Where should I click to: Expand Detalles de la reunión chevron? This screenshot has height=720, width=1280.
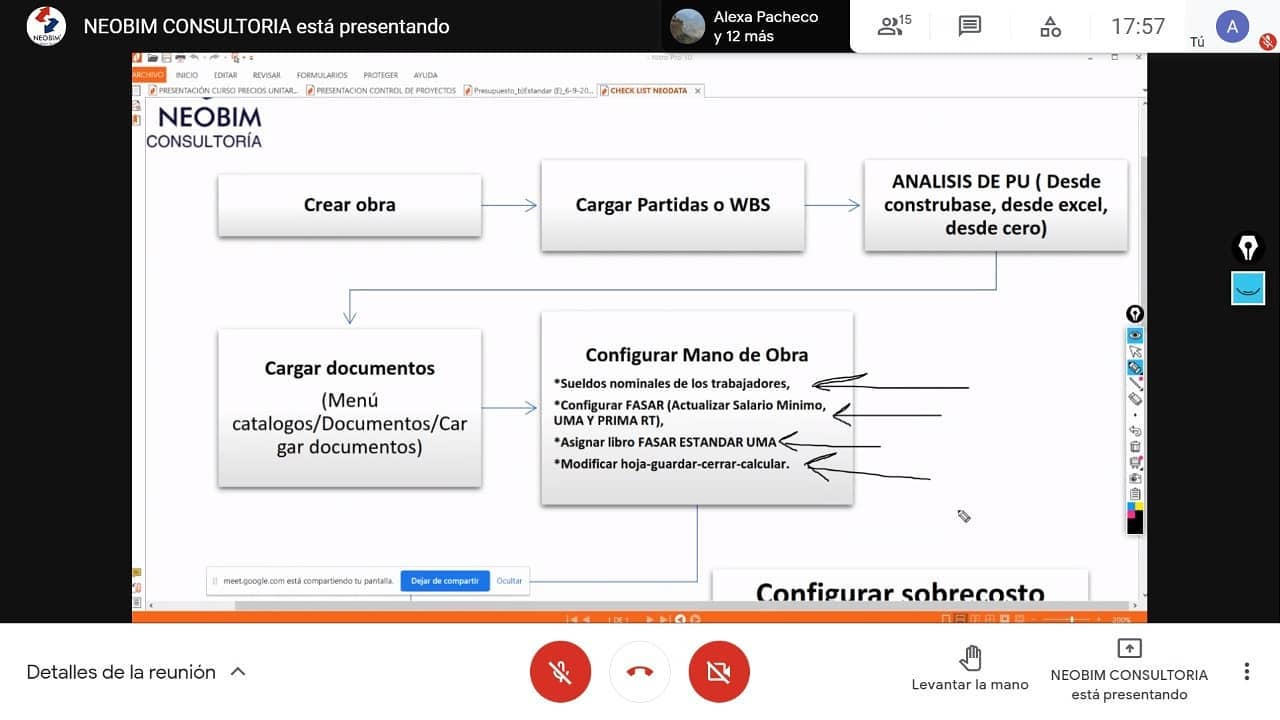coord(238,672)
